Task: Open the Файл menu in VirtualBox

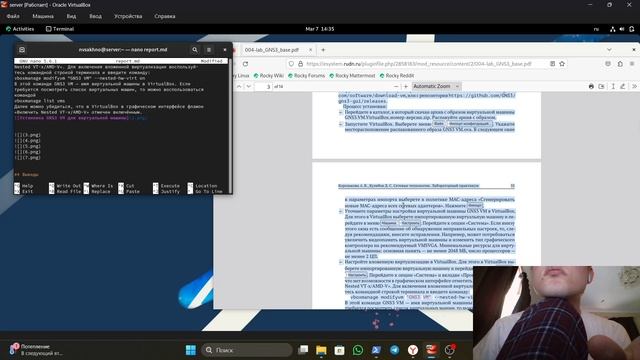Action: pos(13,16)
